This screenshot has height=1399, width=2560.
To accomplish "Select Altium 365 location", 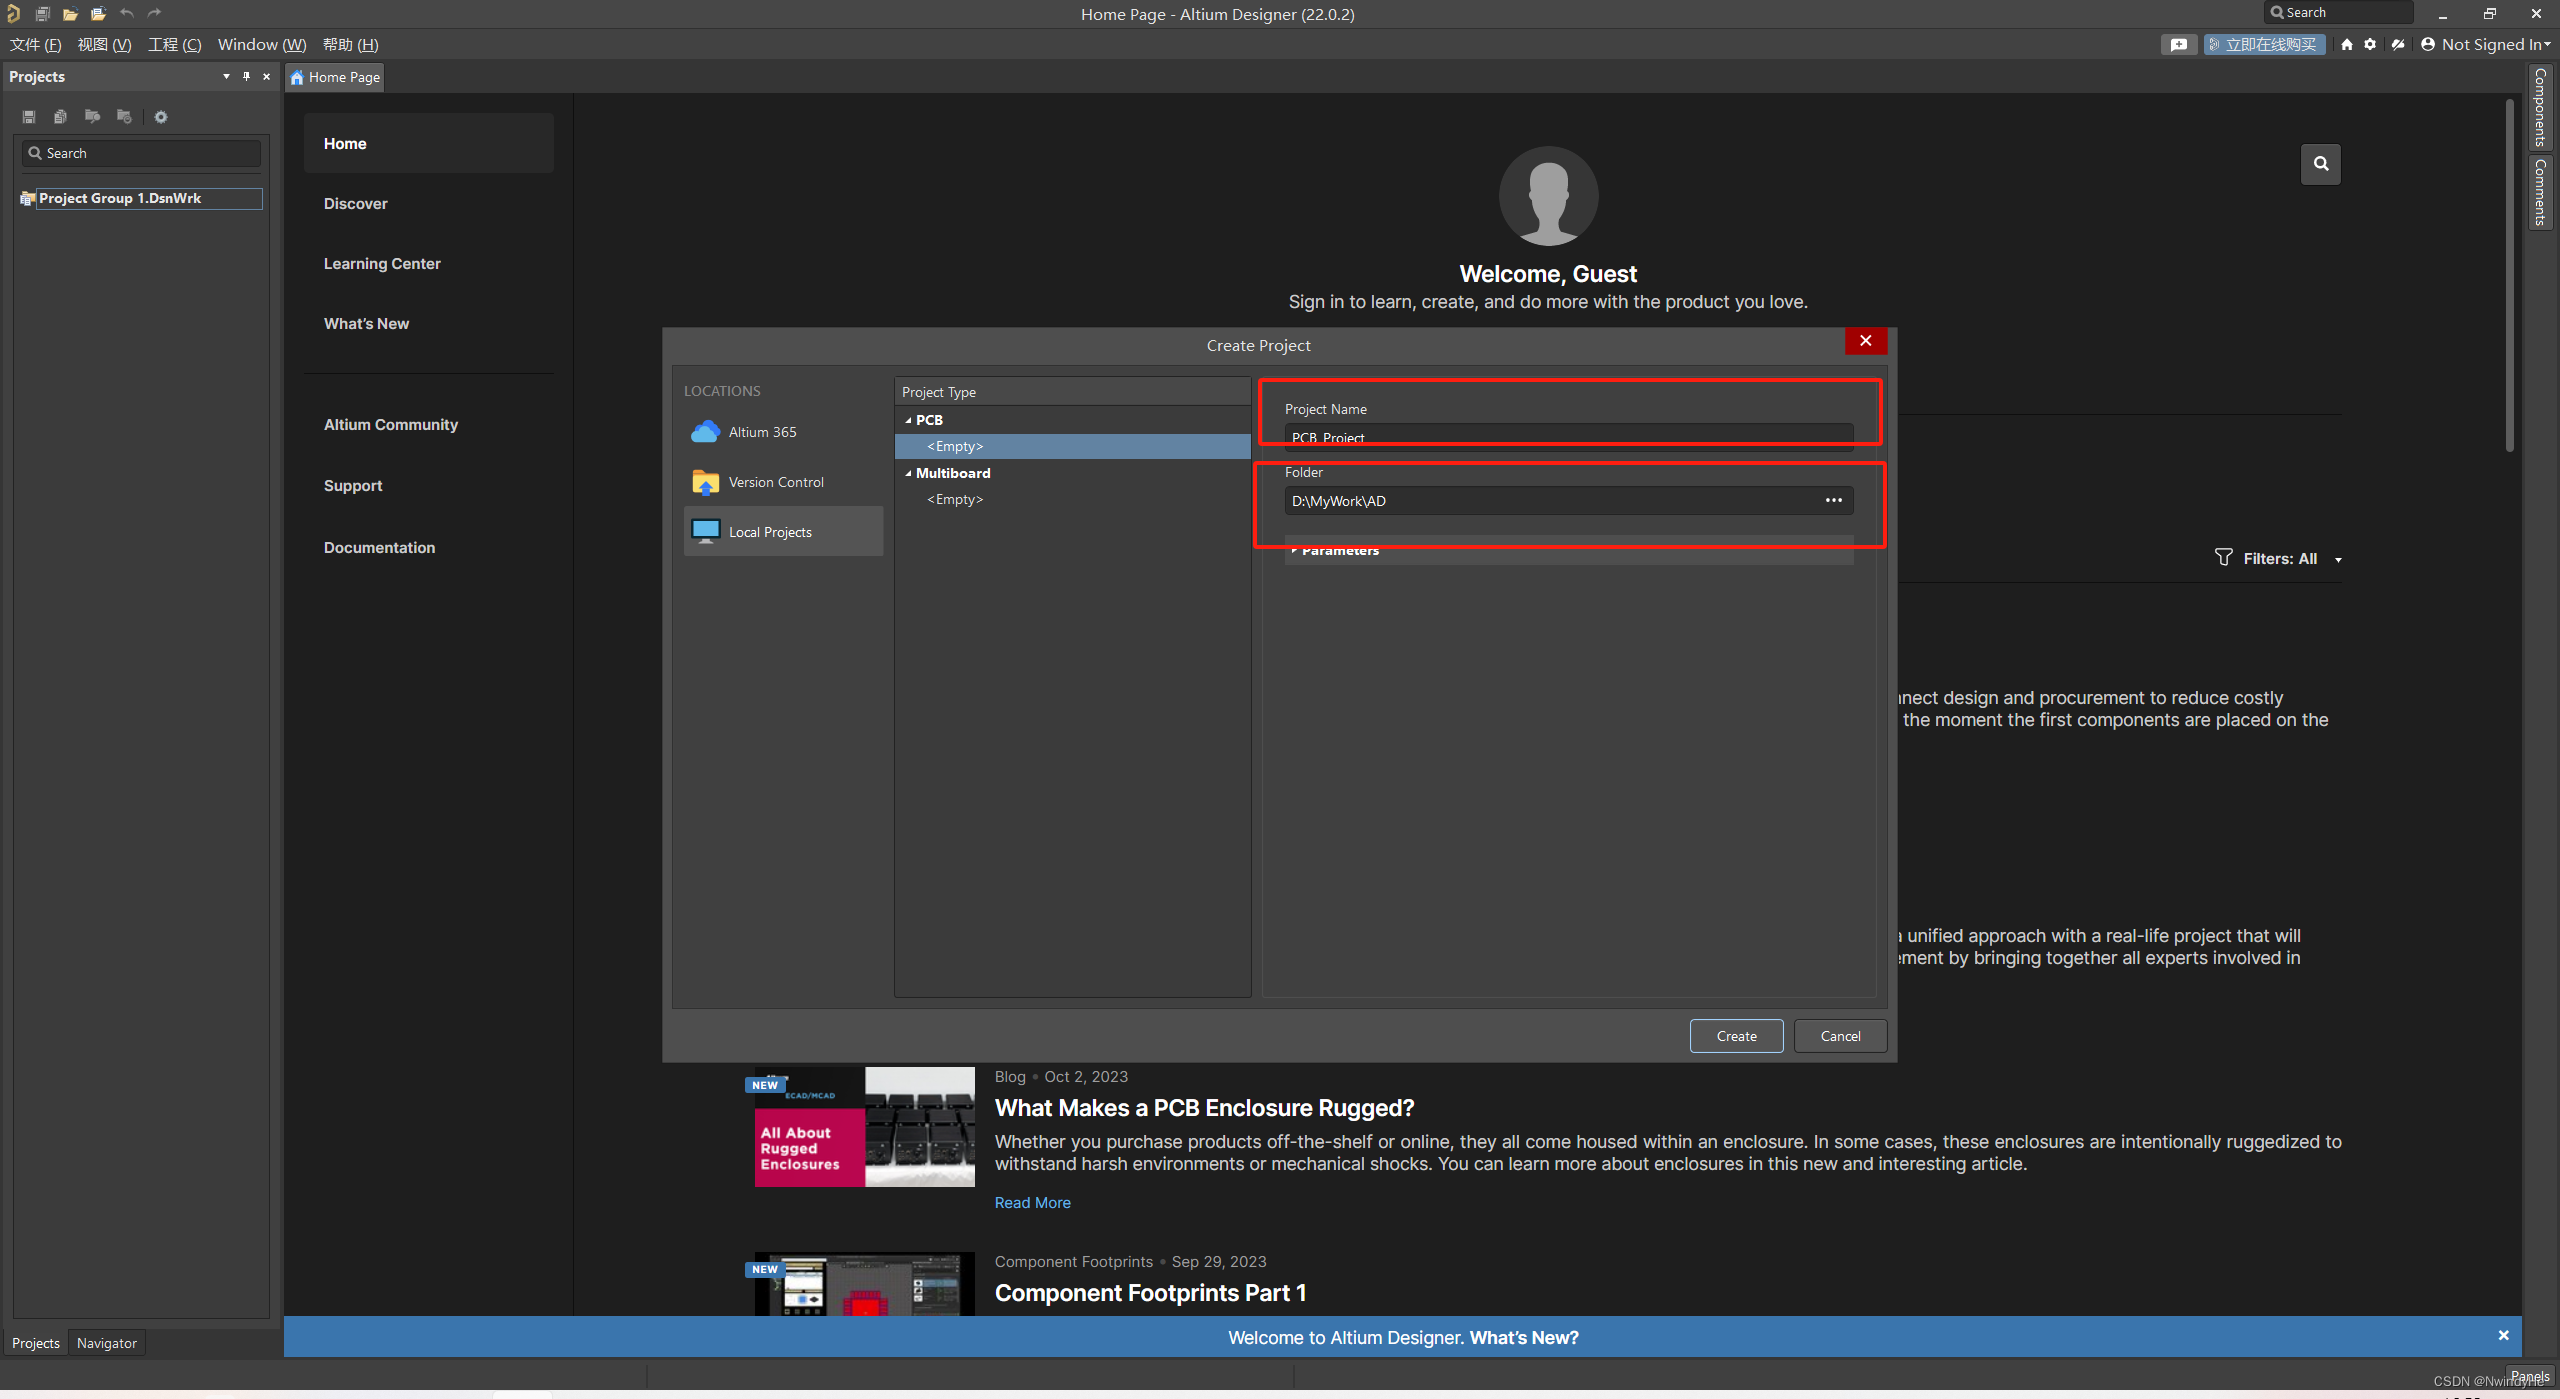I will (762, 432).
